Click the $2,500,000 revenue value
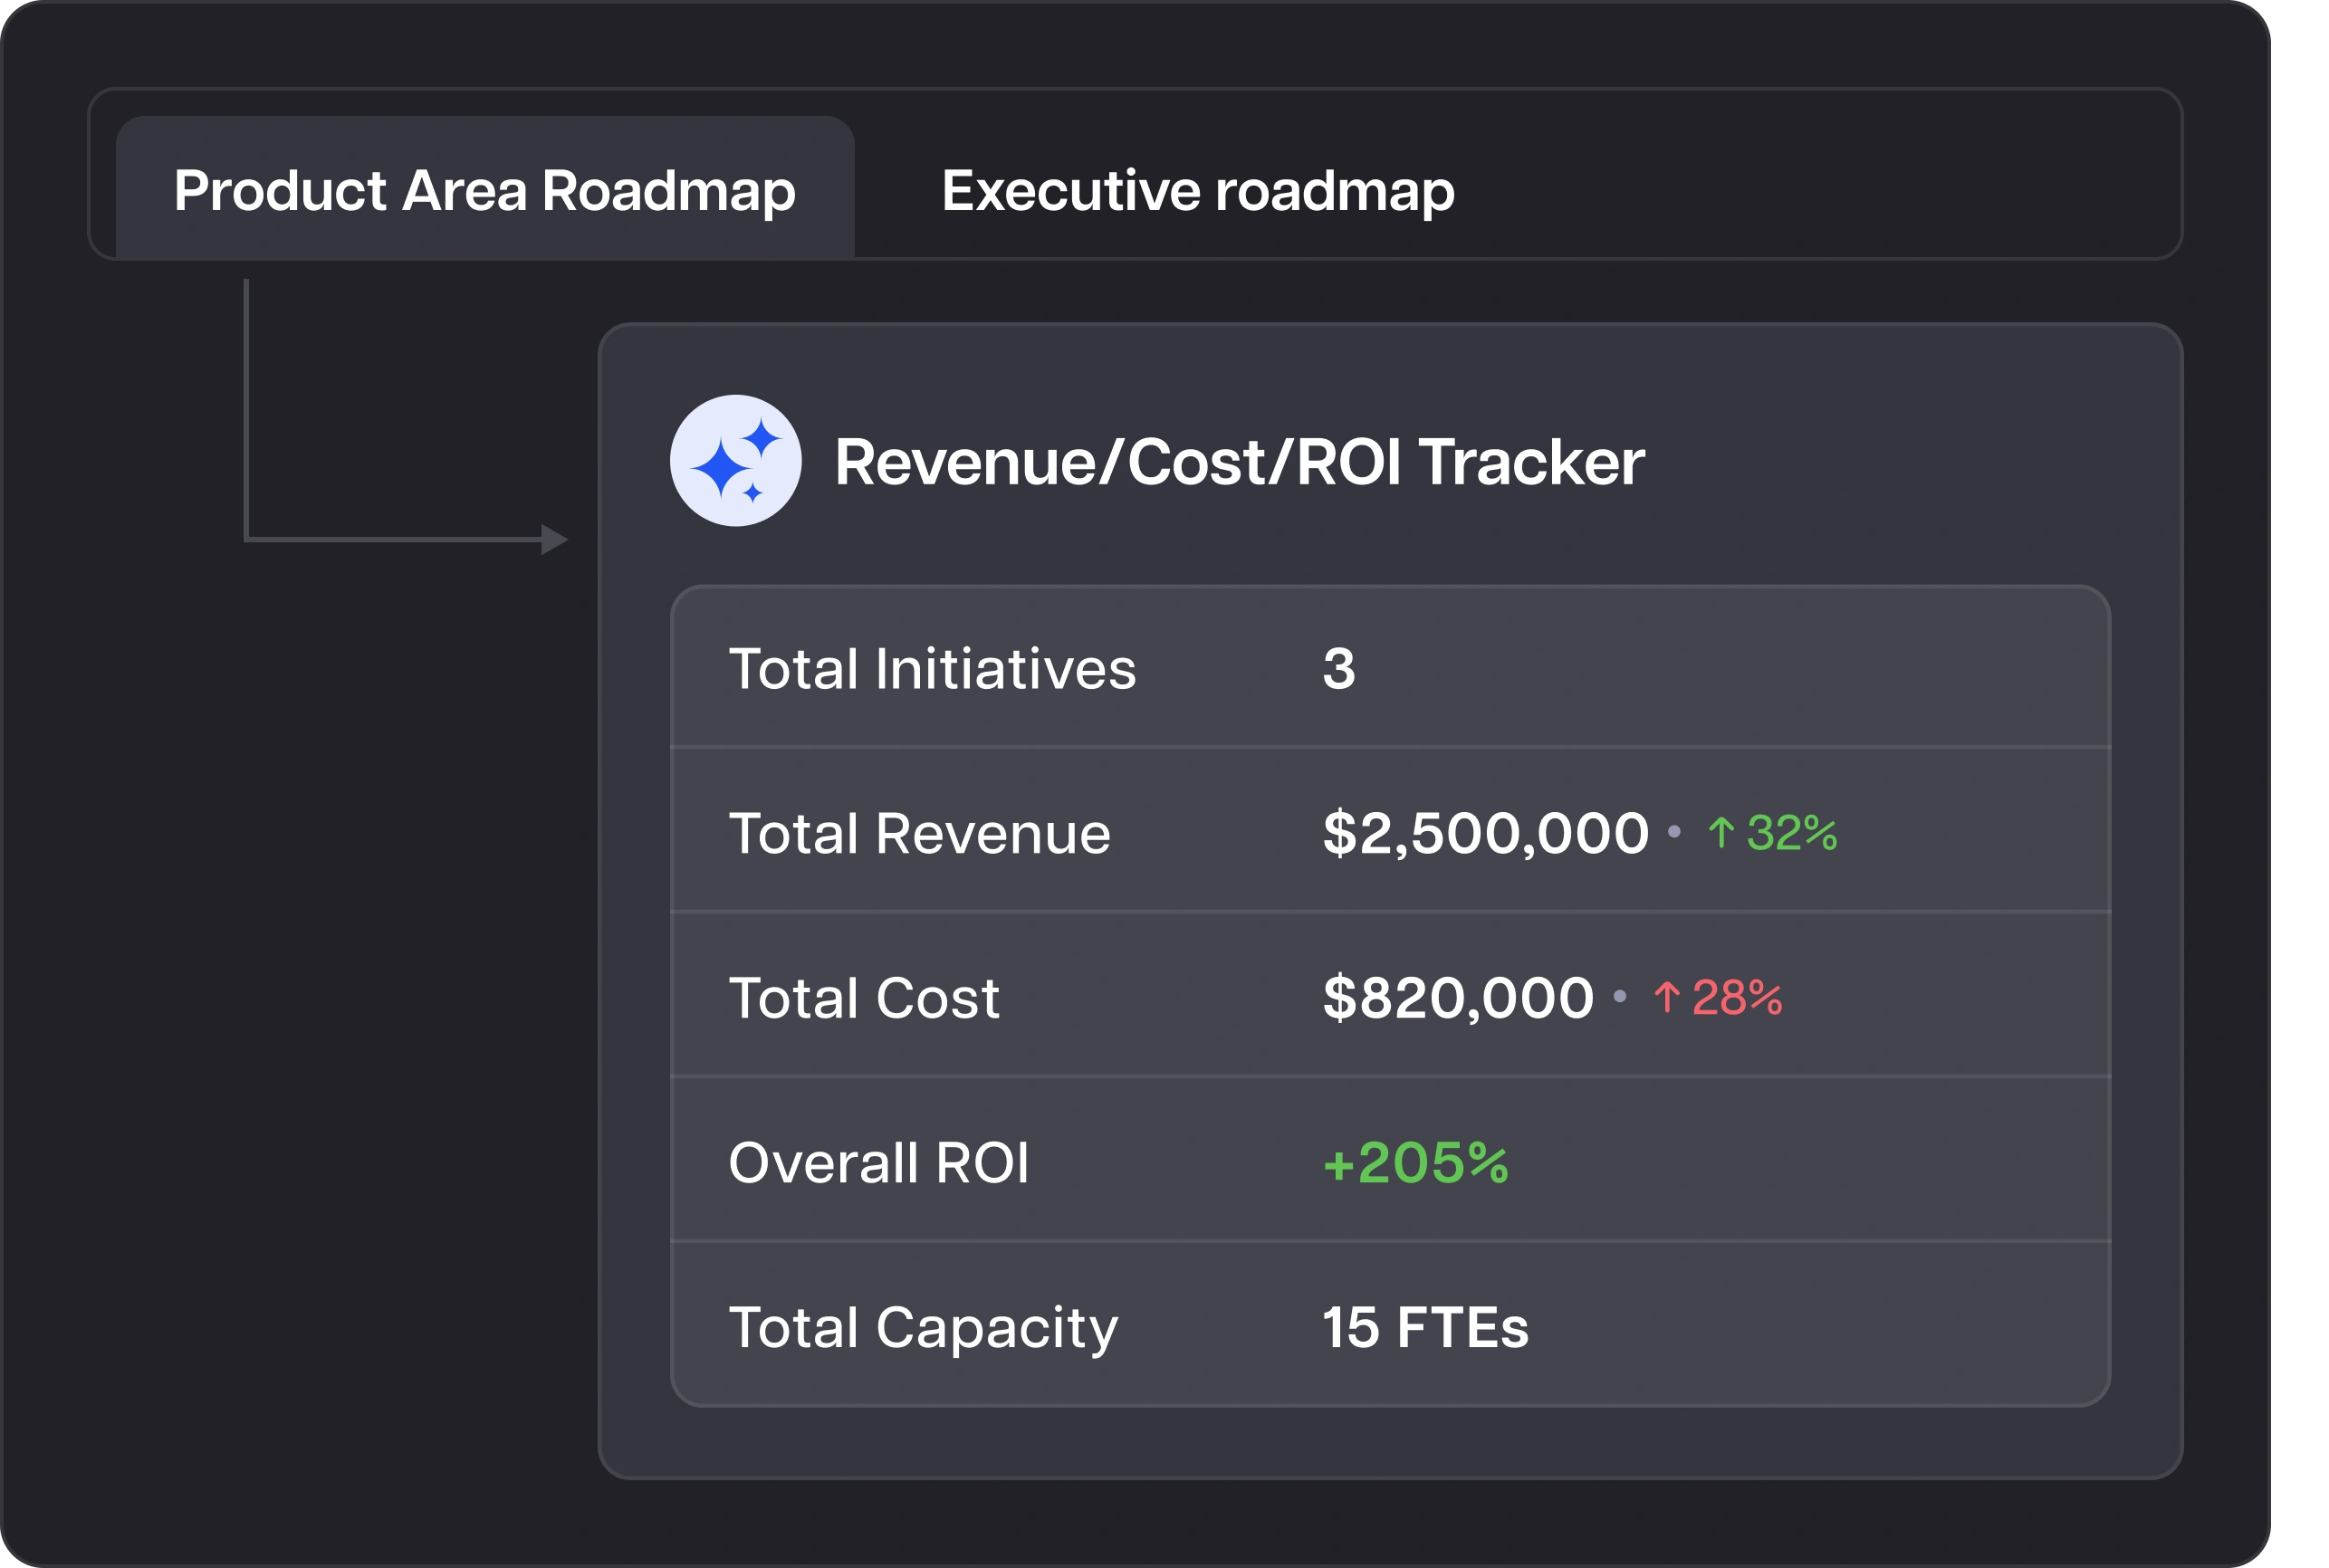Viewport: 2329px width, 1568px height. click(x=1484, y=833)
